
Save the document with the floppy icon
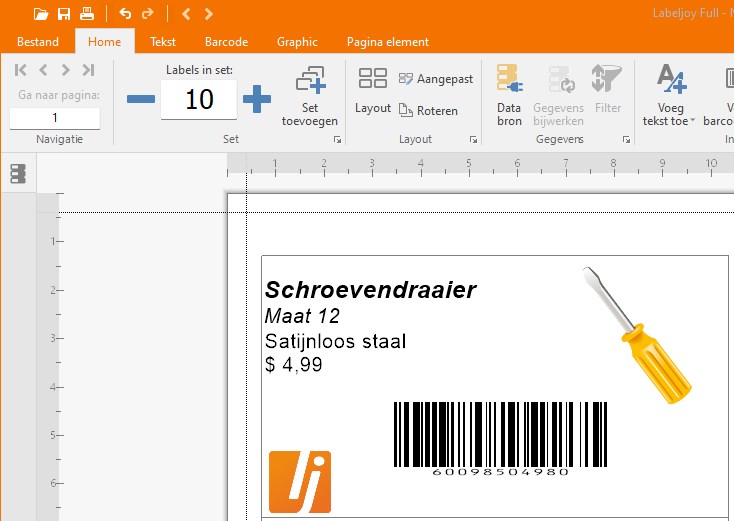(64, 14)
